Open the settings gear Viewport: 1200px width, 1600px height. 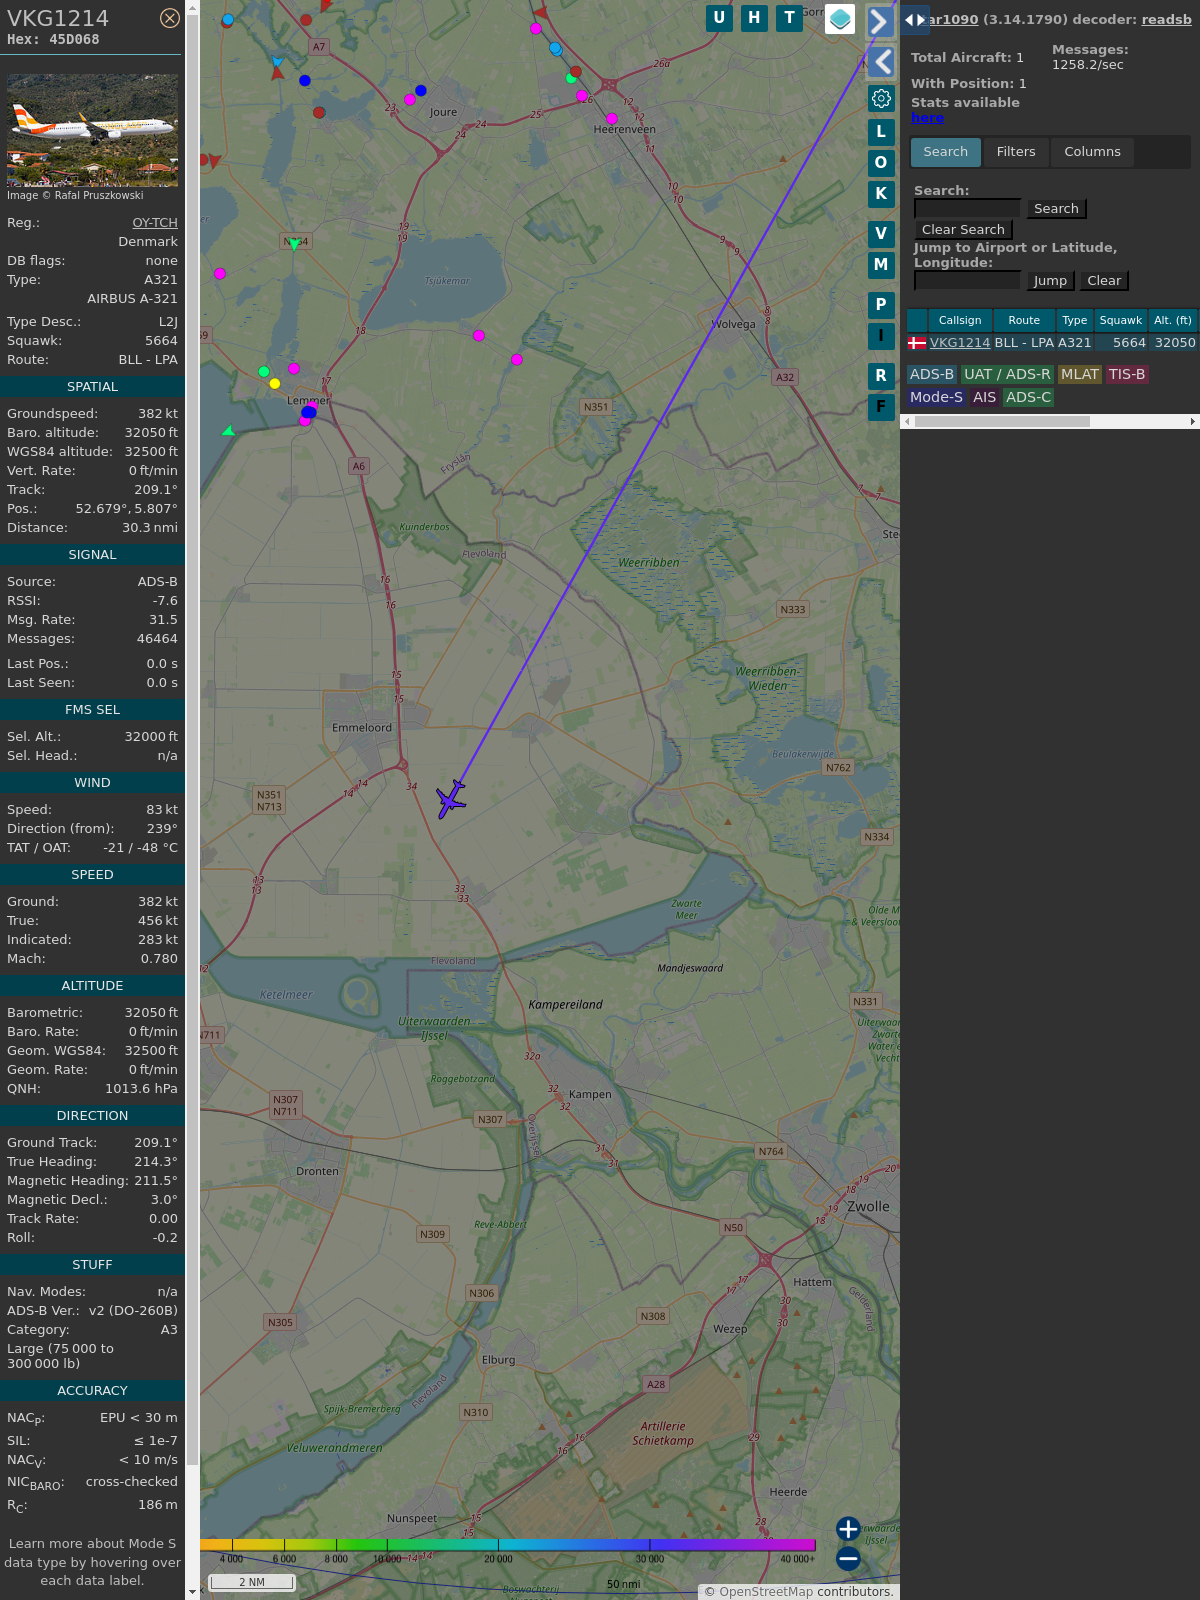pos(881,98)
